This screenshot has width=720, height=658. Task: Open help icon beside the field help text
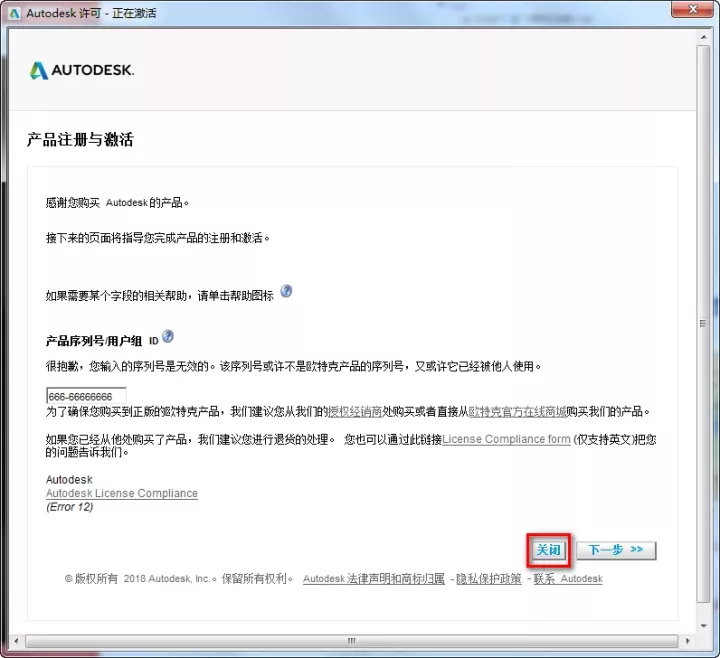286,292
